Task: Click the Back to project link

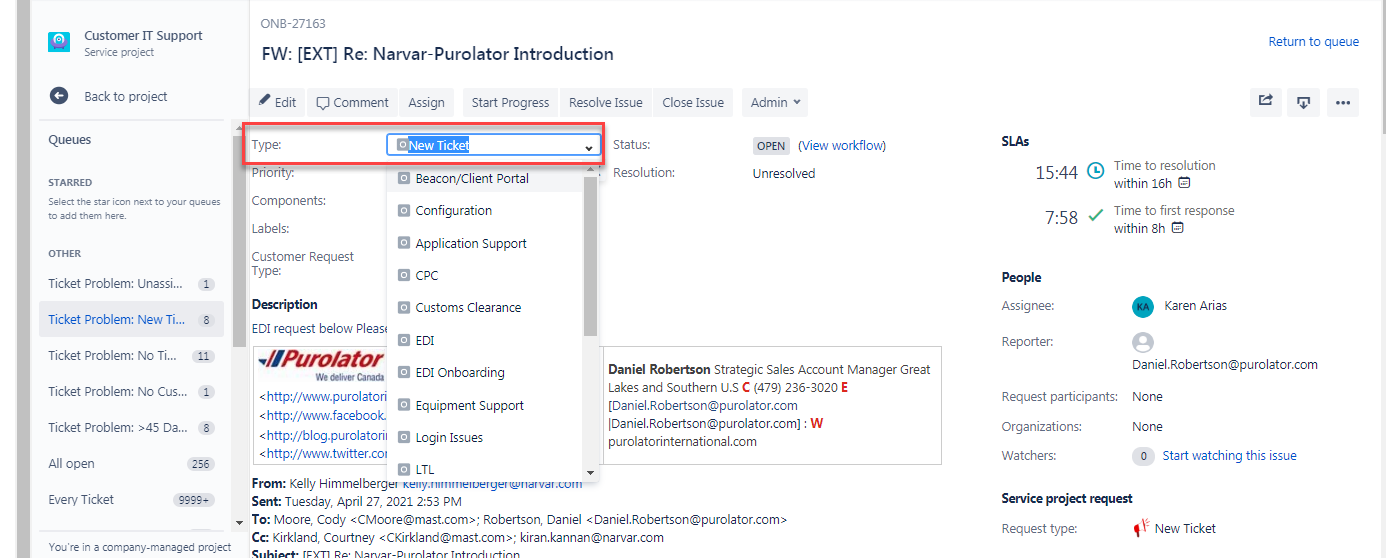Action: 126,96
